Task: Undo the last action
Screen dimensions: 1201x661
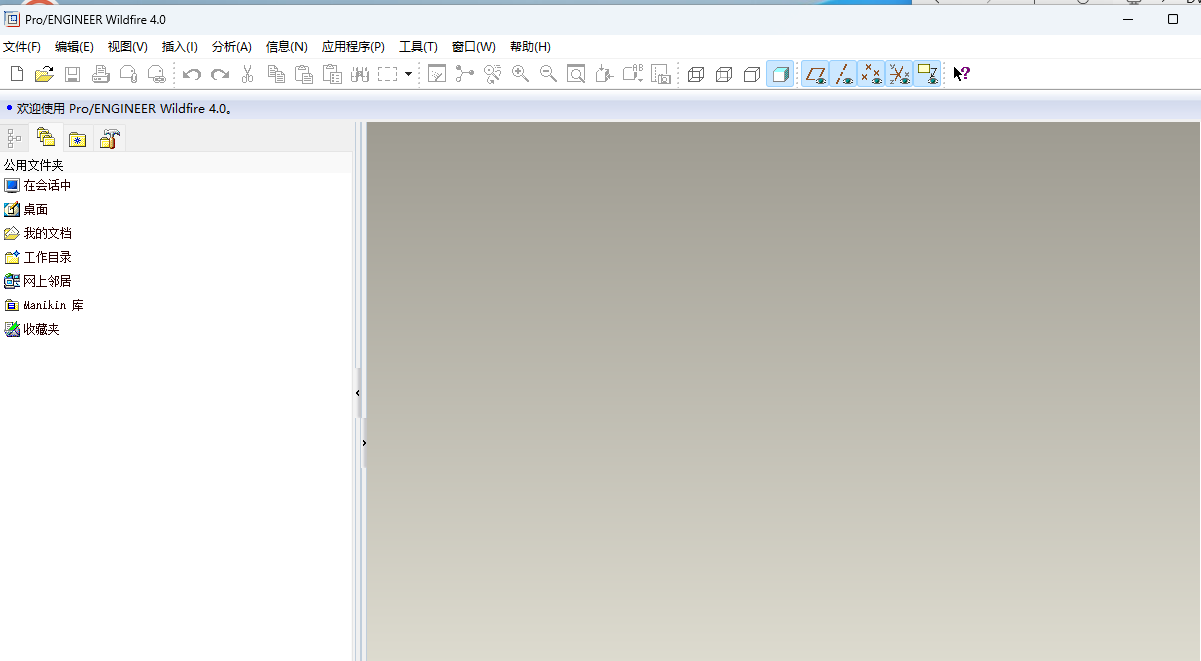Action: (192, 74)
